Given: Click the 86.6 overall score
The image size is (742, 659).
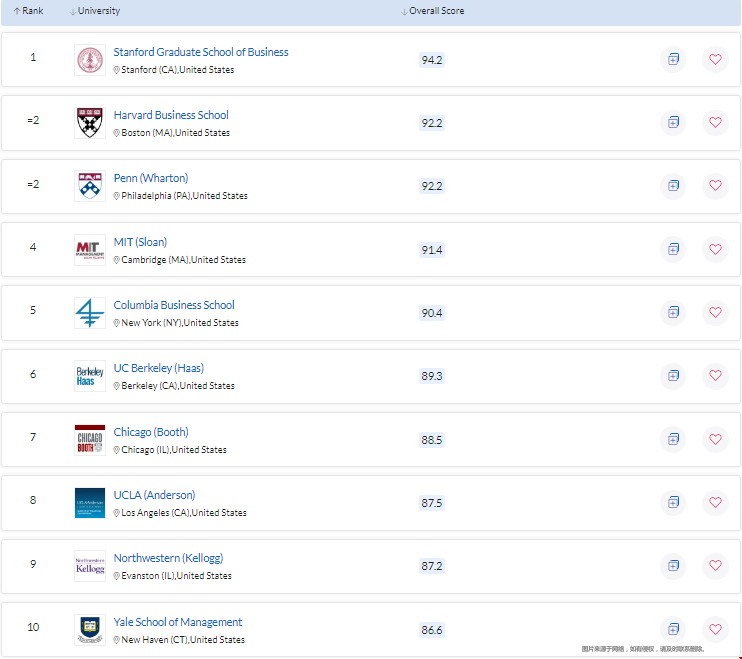Looking at the screenshot, I should pos(432,630).
